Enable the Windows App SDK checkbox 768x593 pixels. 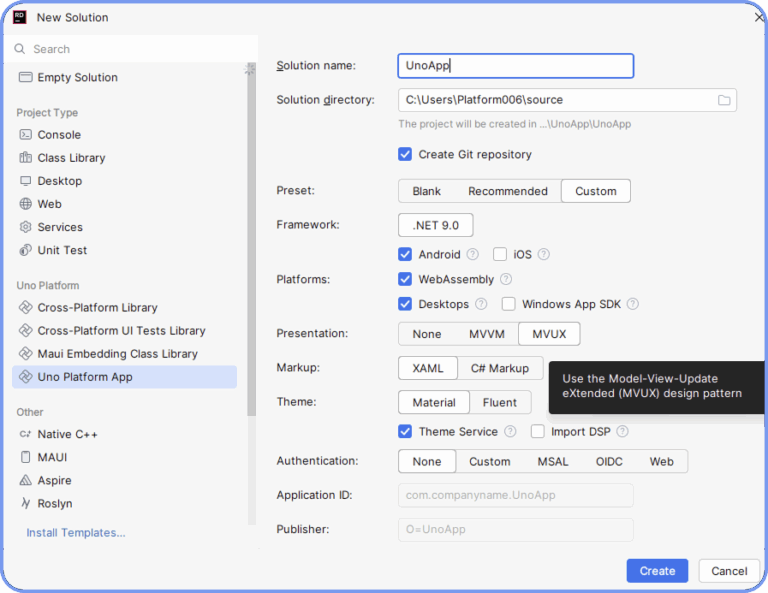coord(508,304)
